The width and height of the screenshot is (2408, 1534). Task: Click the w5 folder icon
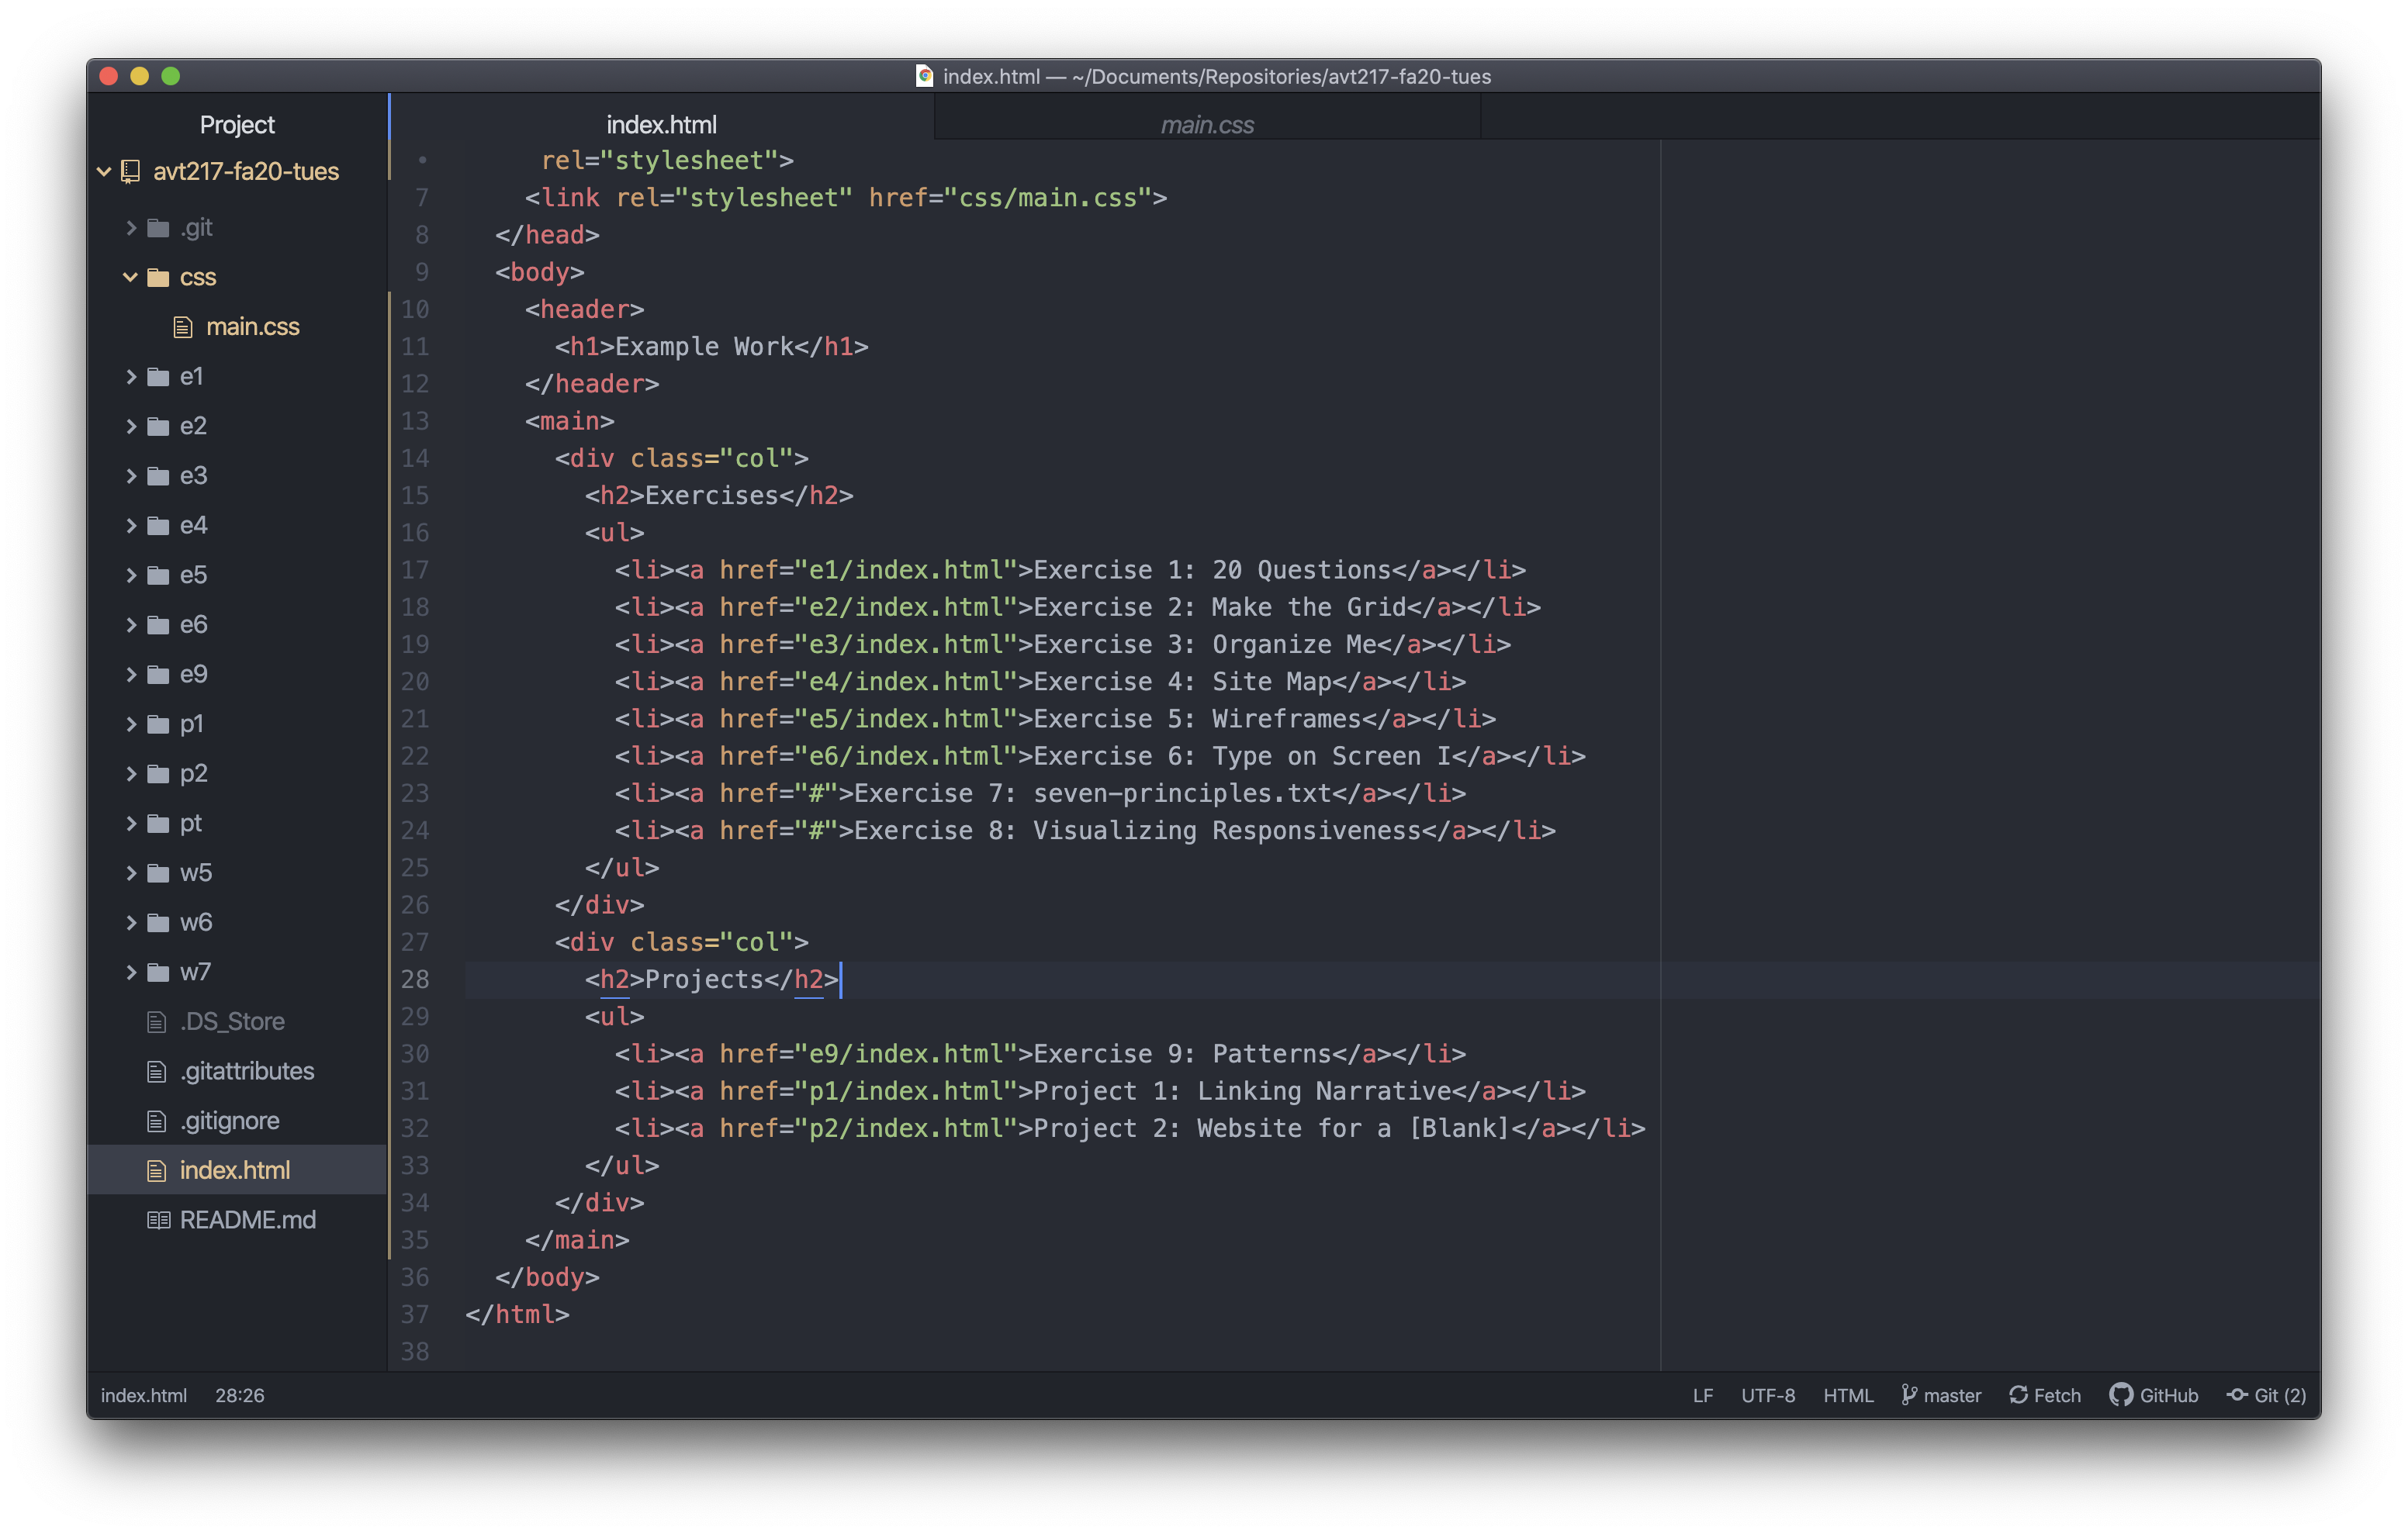[158, 873]
